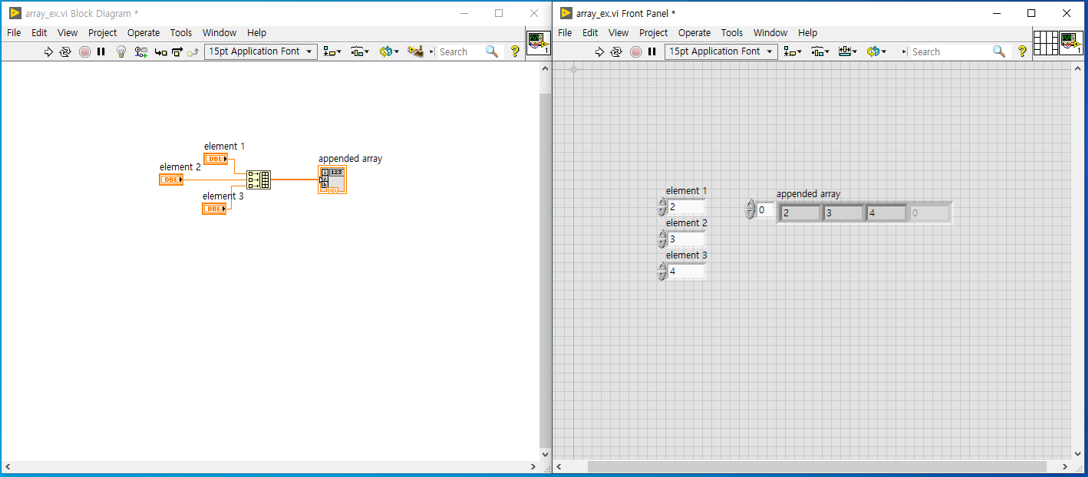The image size is (1088, 477).
Task: Open File menu in Block Diagram window
Action: click(x=14, y=33)
